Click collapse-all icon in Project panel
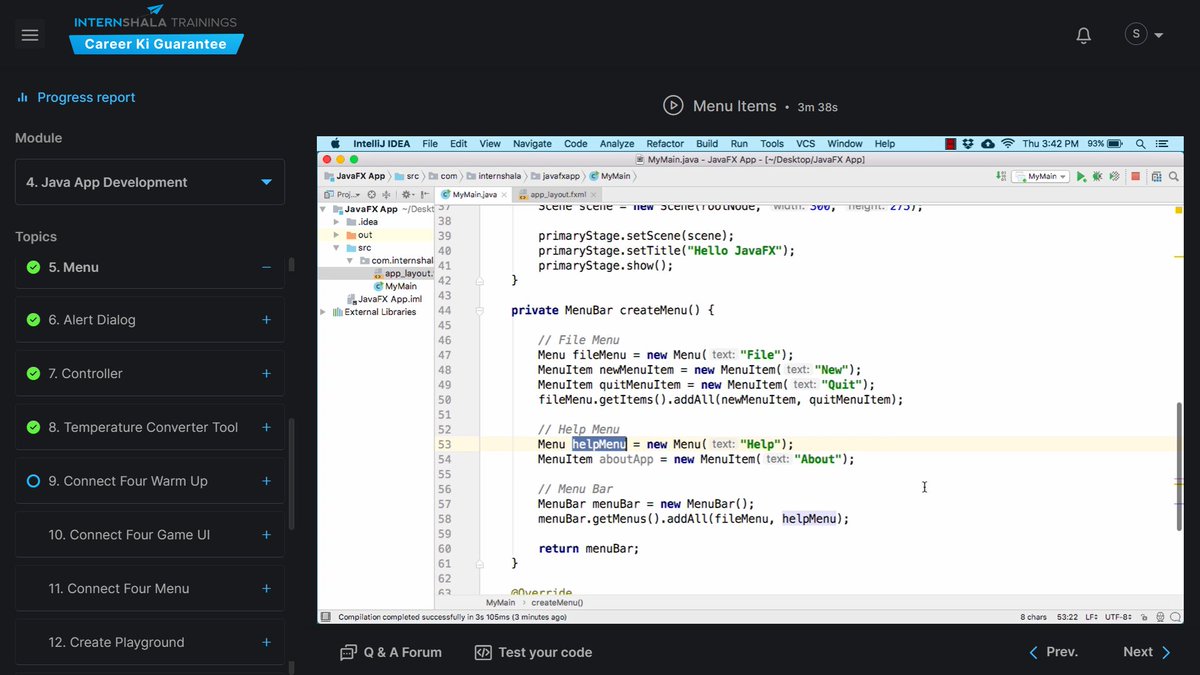Viewport: 1200px width, 675px height. [386, 195]
